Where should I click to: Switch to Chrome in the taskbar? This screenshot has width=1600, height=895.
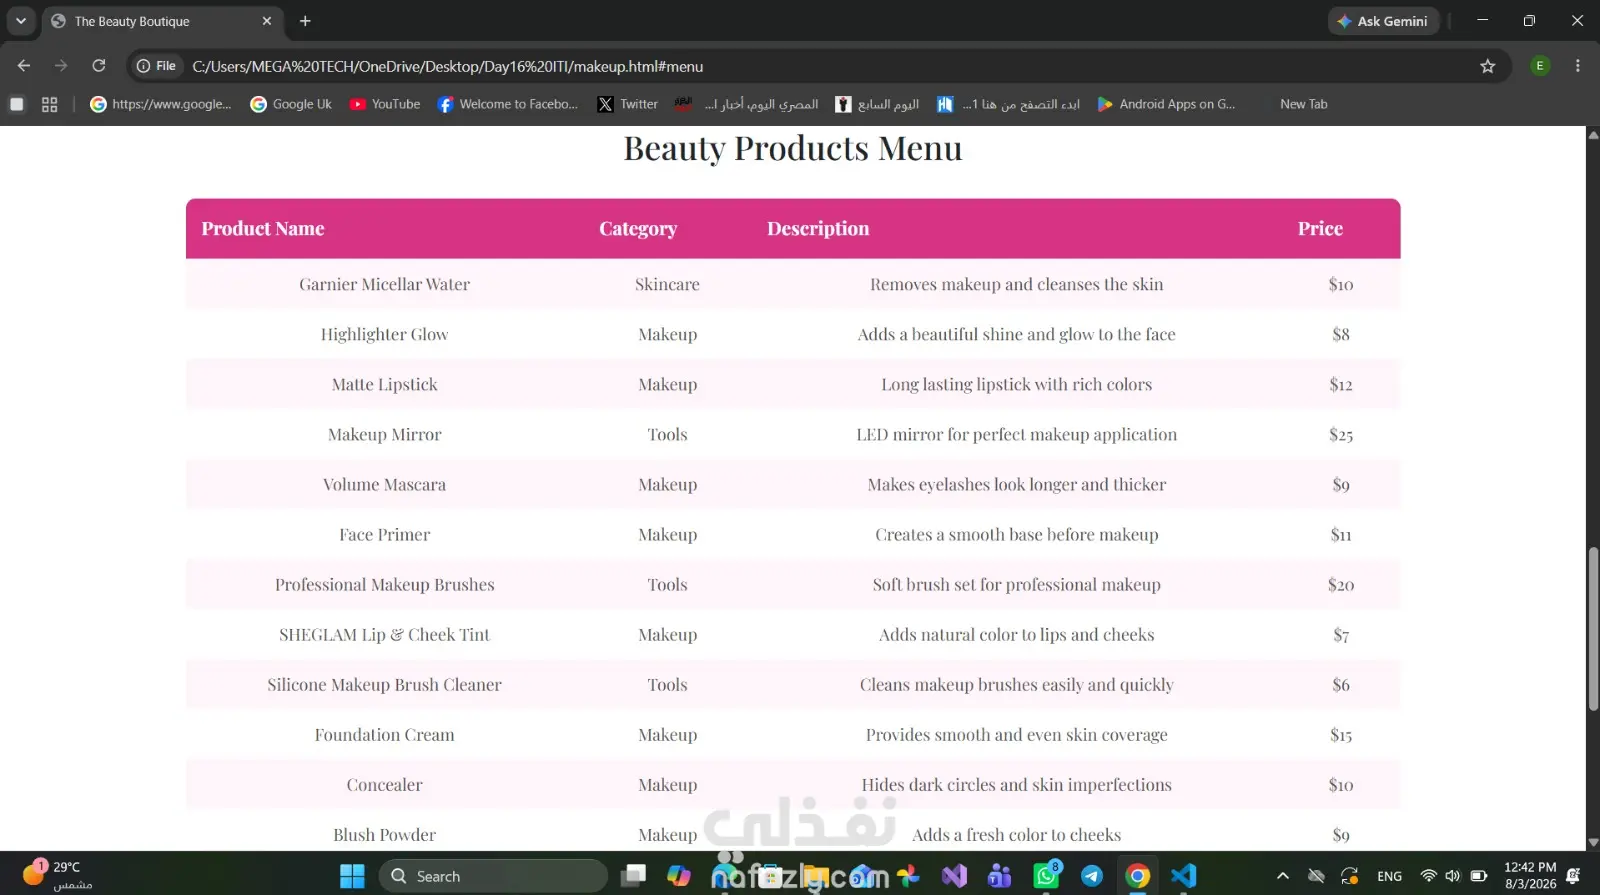(x=1138, y=876)
